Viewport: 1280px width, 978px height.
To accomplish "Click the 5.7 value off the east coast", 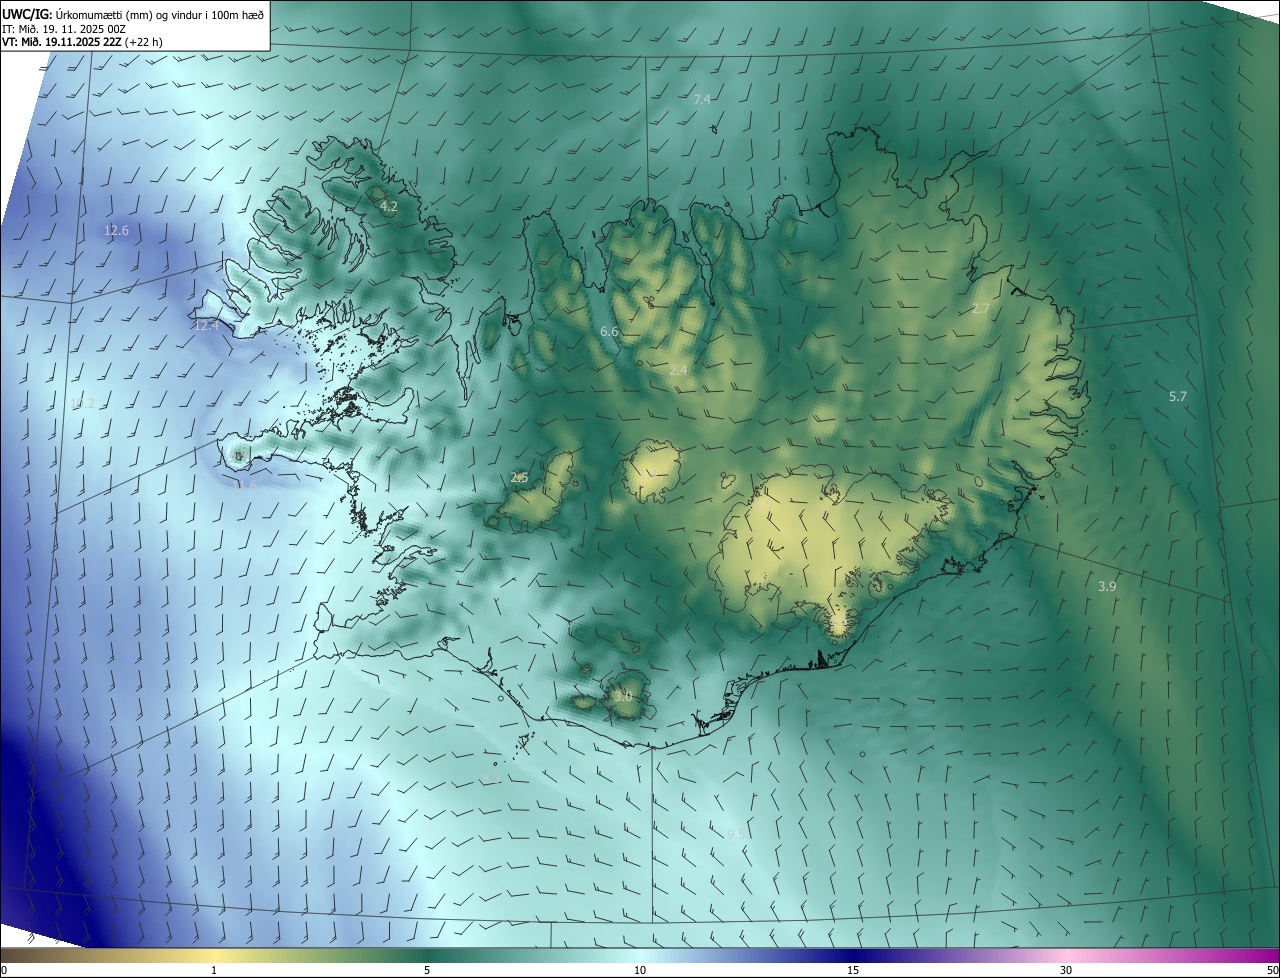I will [1178, 397].
